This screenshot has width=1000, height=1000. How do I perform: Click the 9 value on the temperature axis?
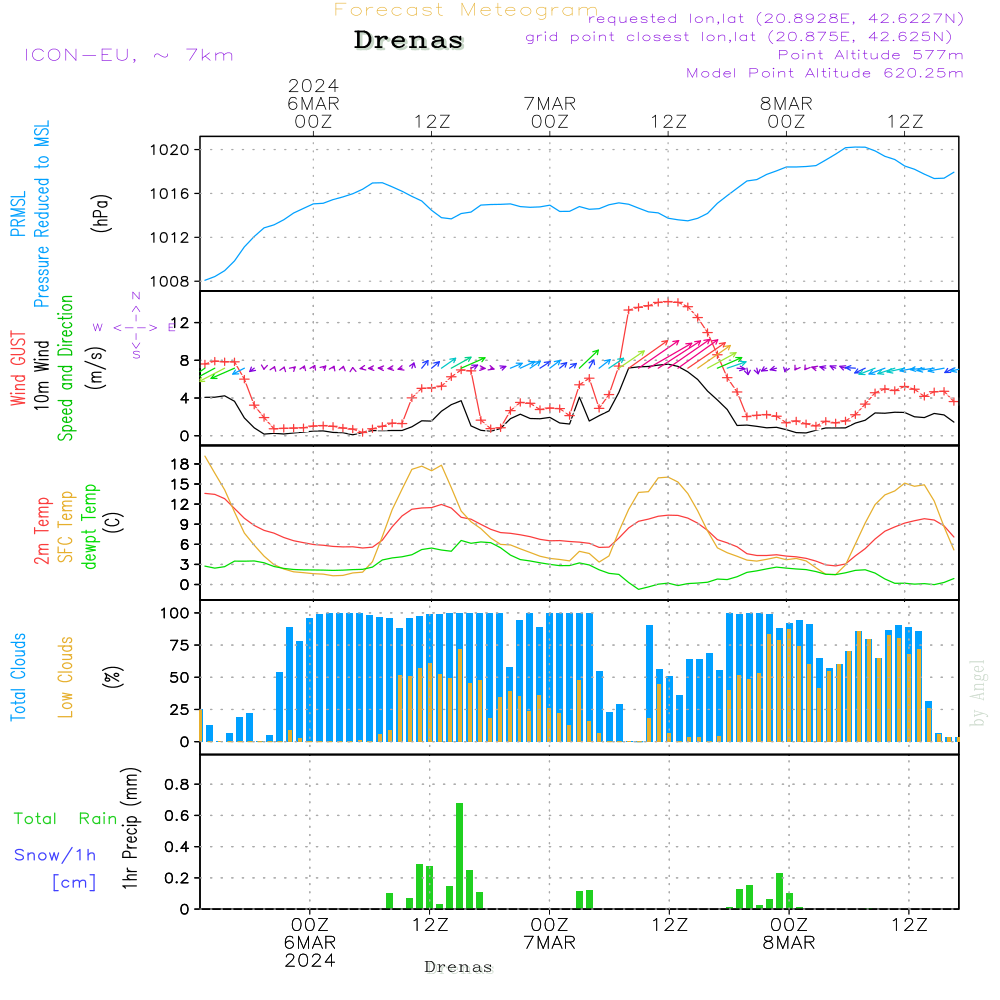click(x=184, y=525)
